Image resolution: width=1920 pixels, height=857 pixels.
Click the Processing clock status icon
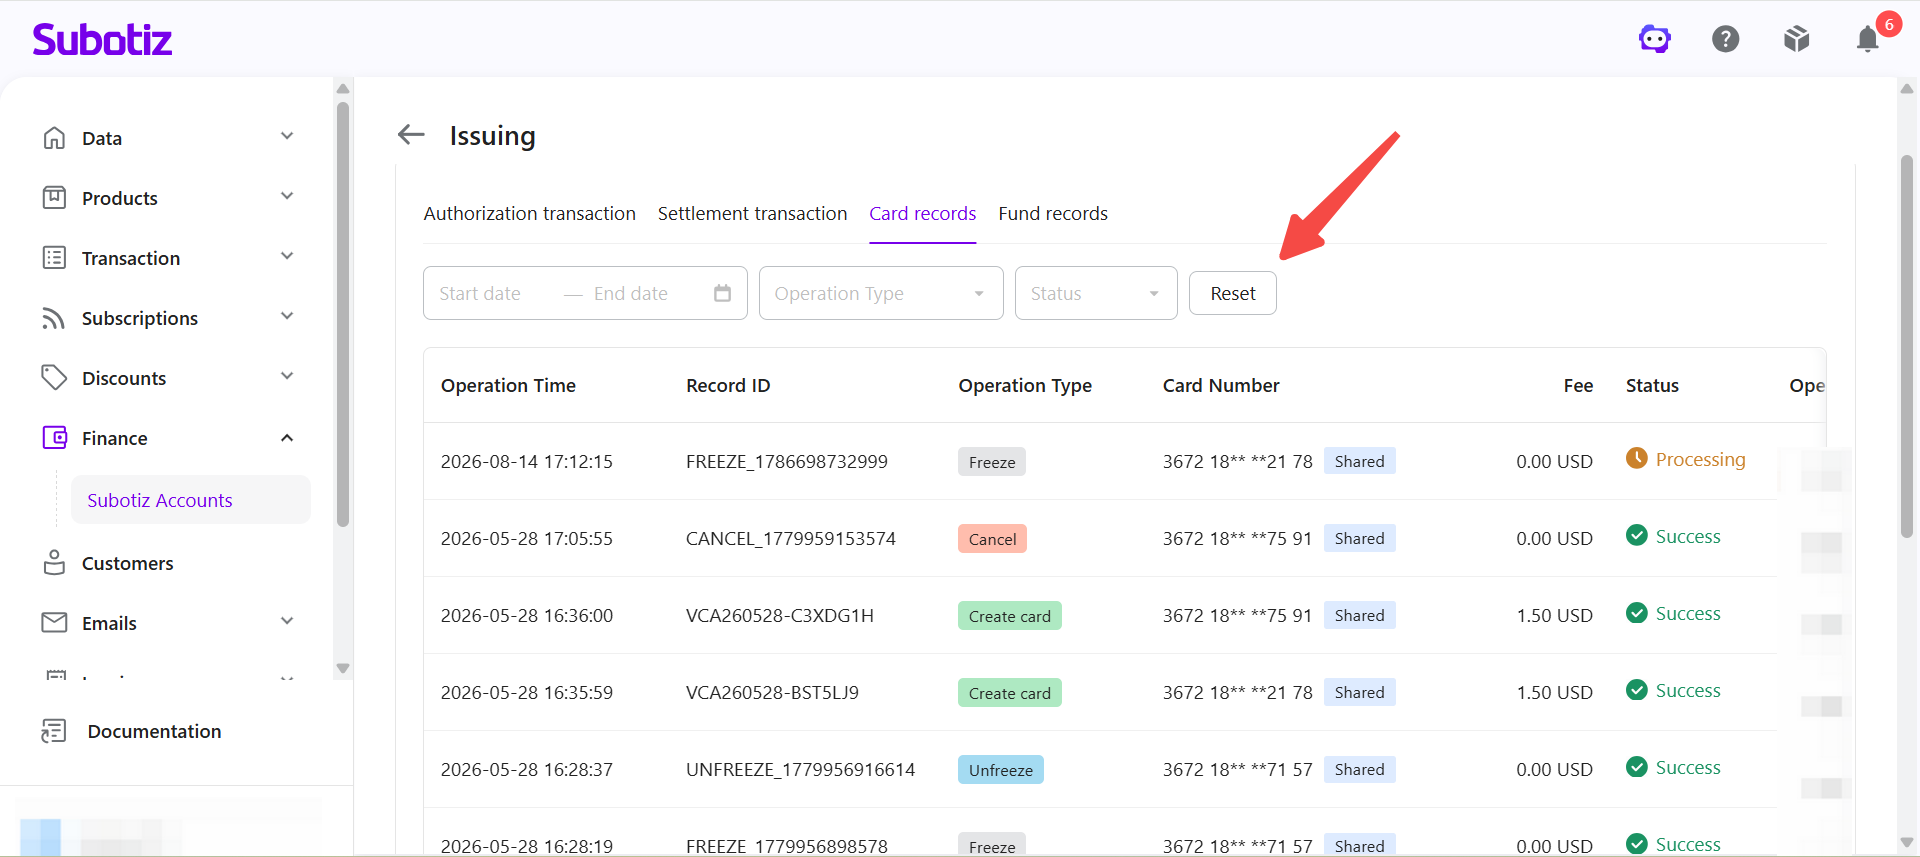1636,458
